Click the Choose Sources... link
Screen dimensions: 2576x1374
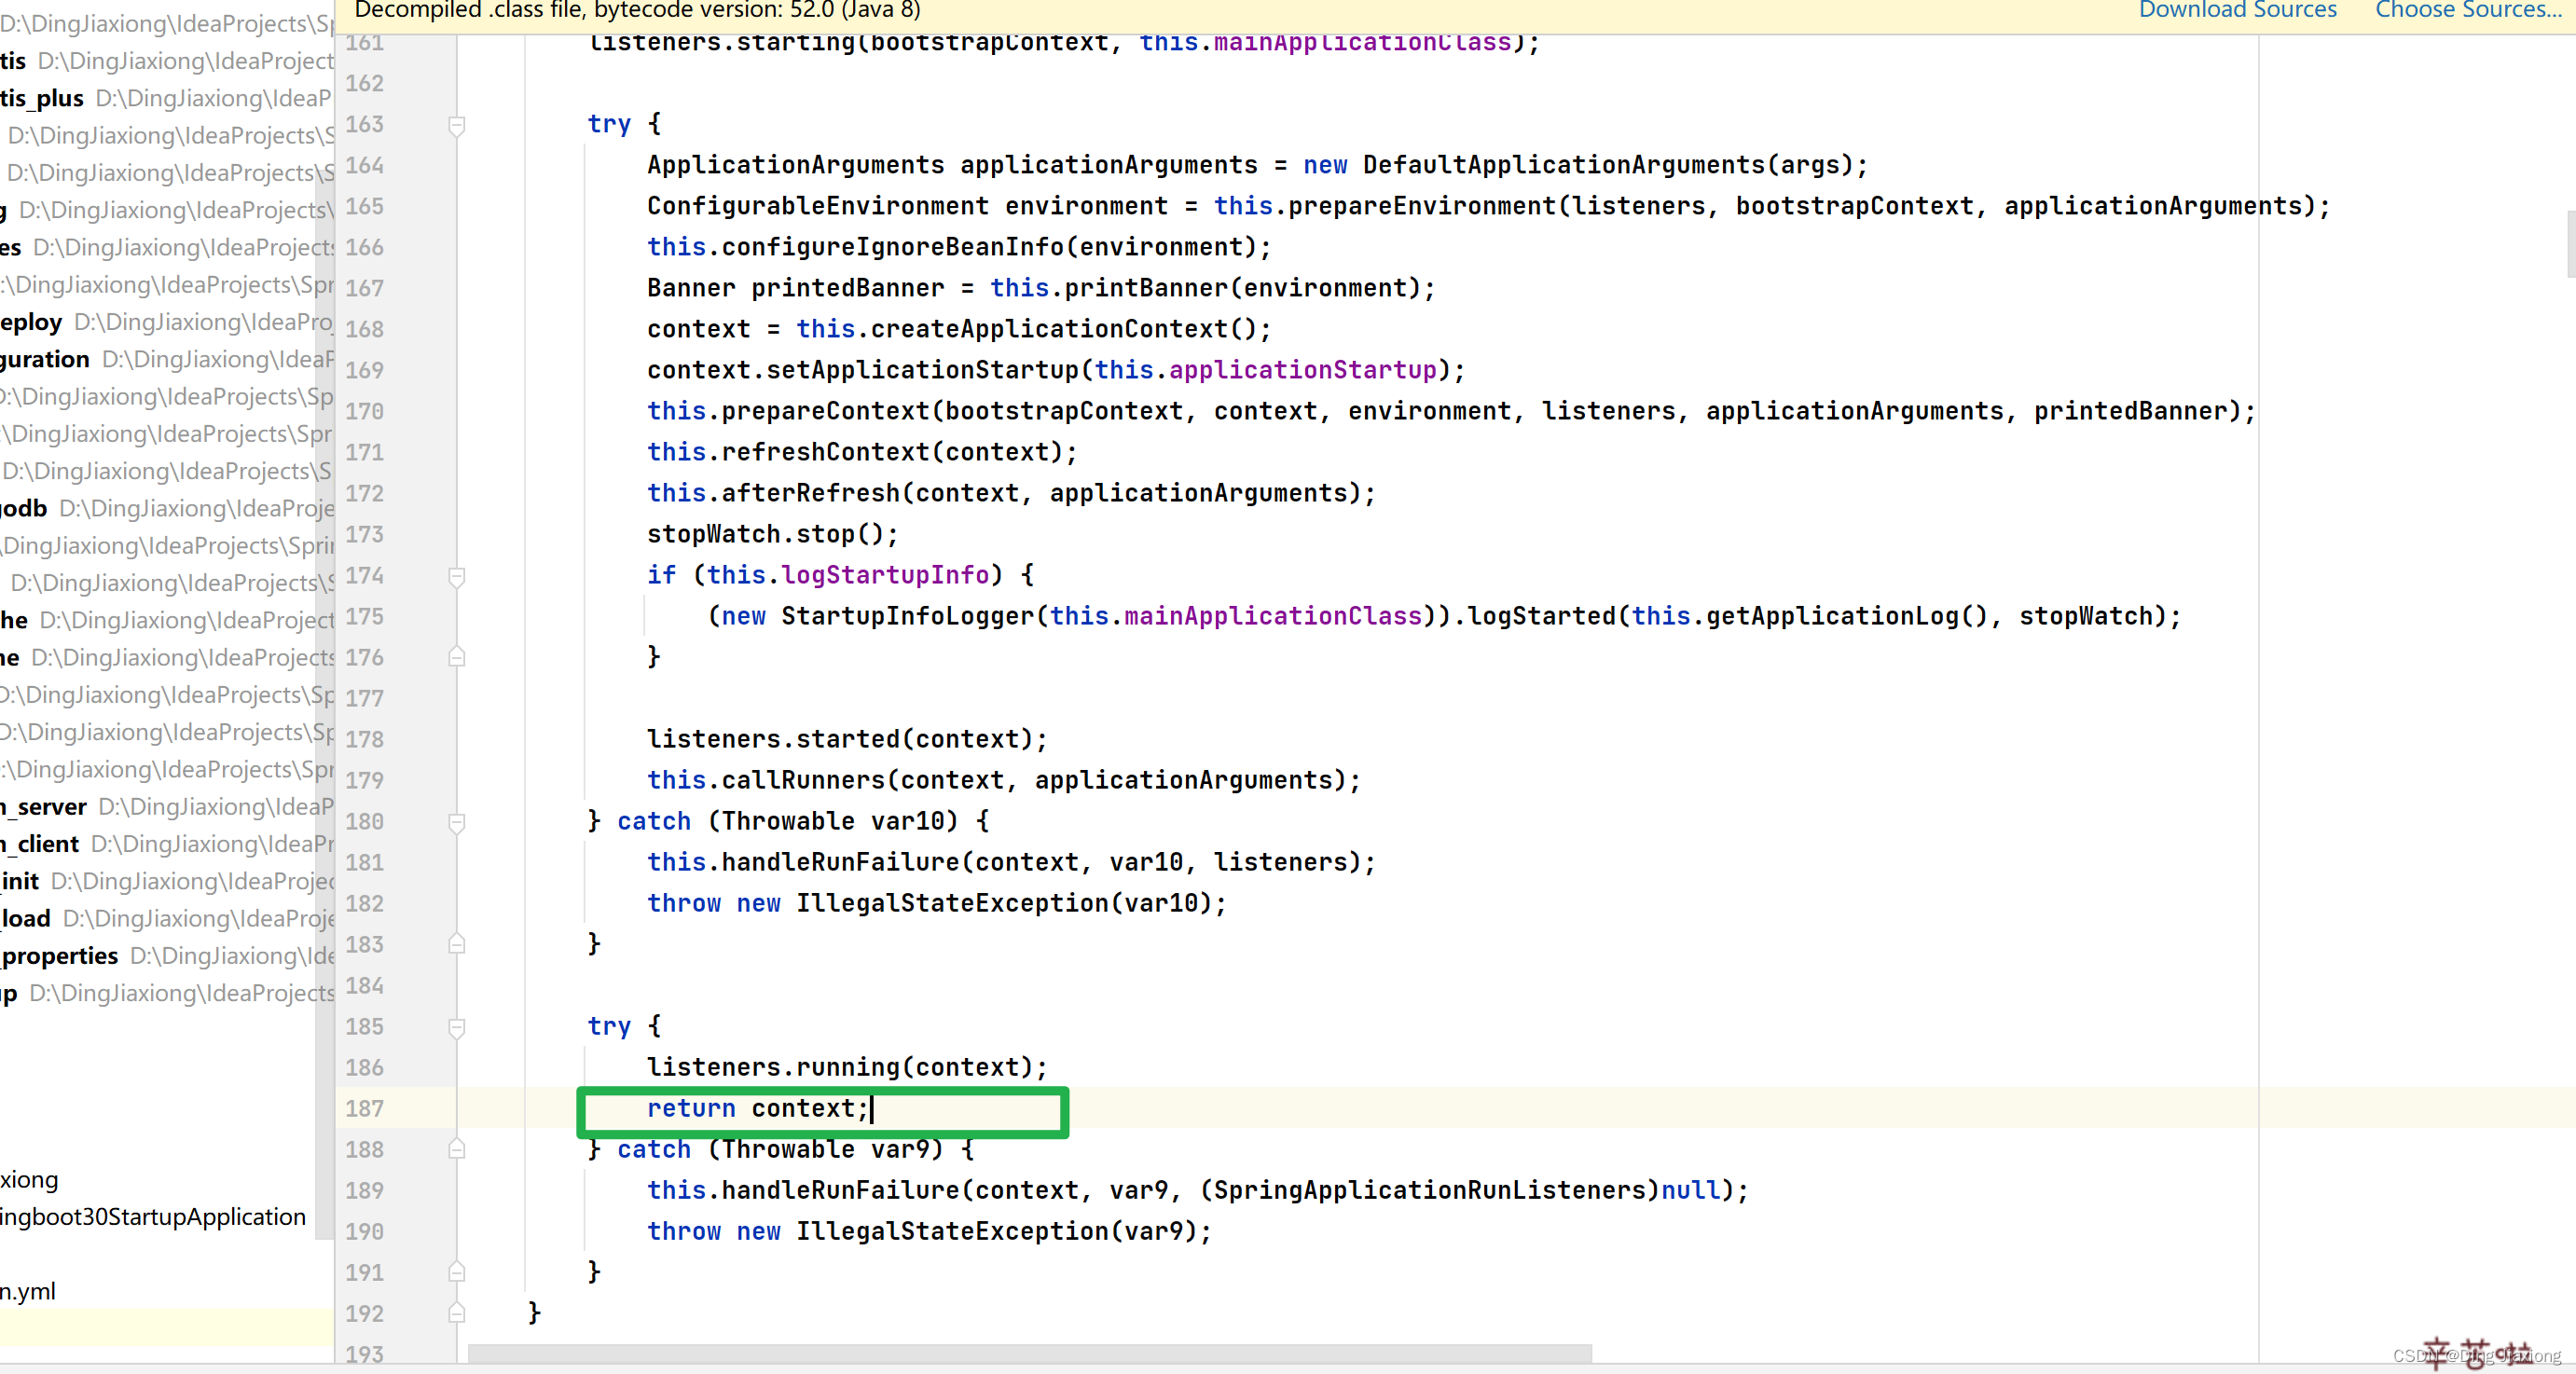click(2468, 10)
